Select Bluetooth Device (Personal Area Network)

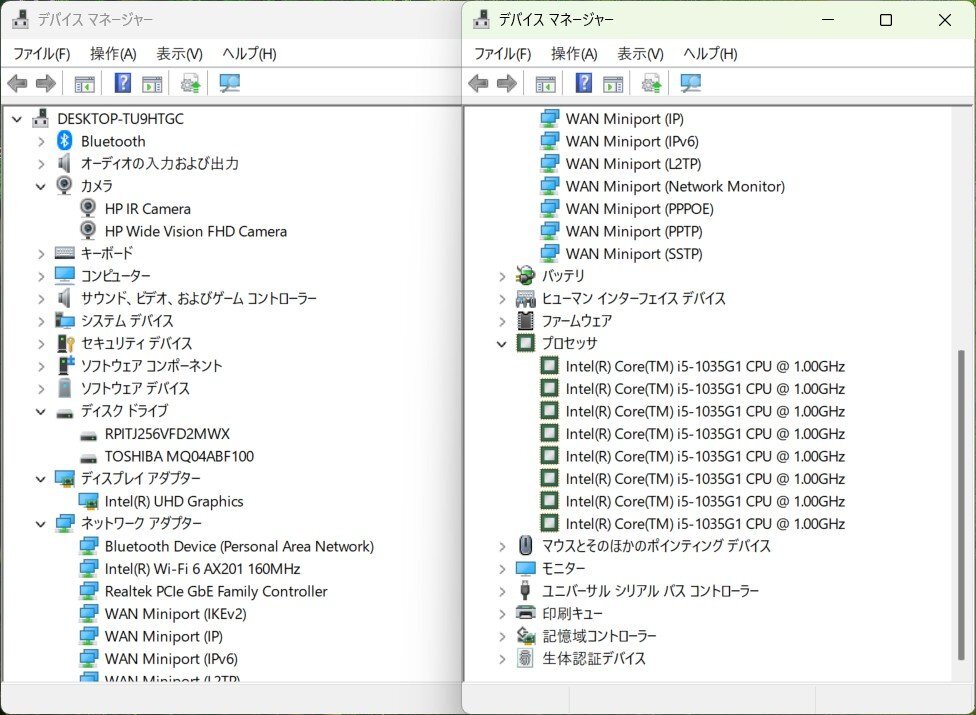coord(239,546)
